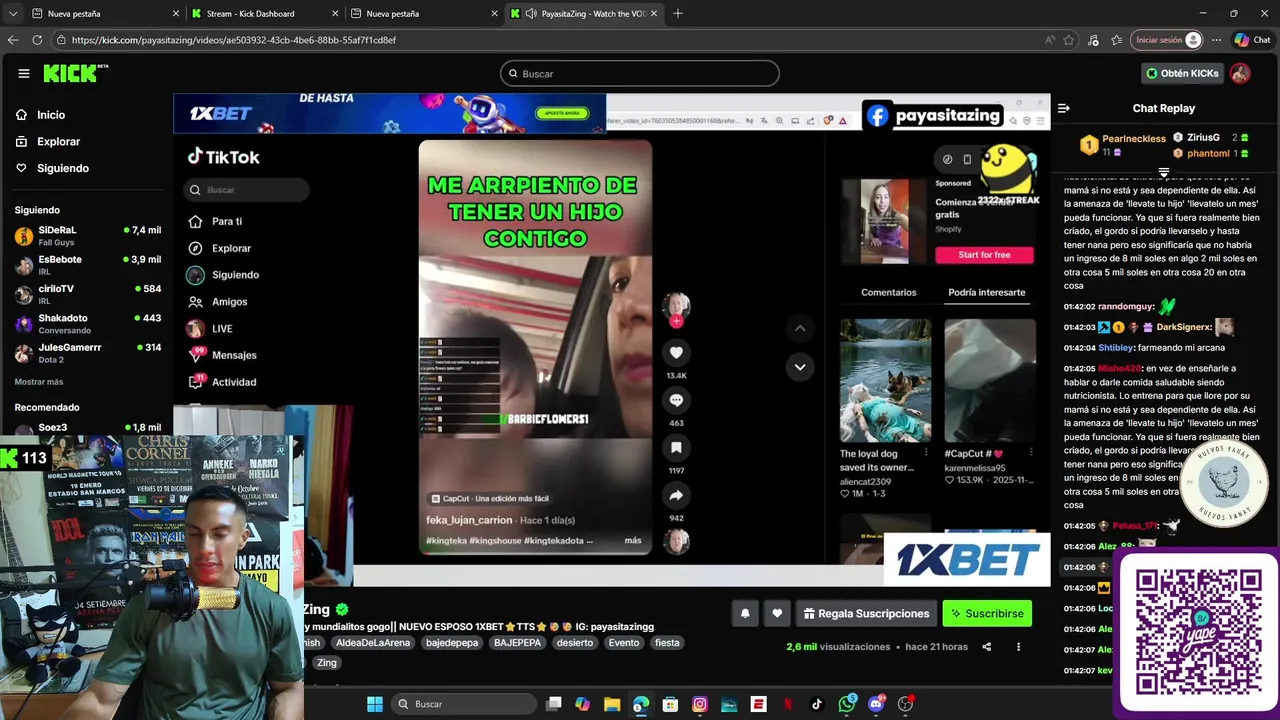Open the favorites list icon in Edge toolbar
The width and height of the screenshot is (1280, 720).
coord(1116,40)
